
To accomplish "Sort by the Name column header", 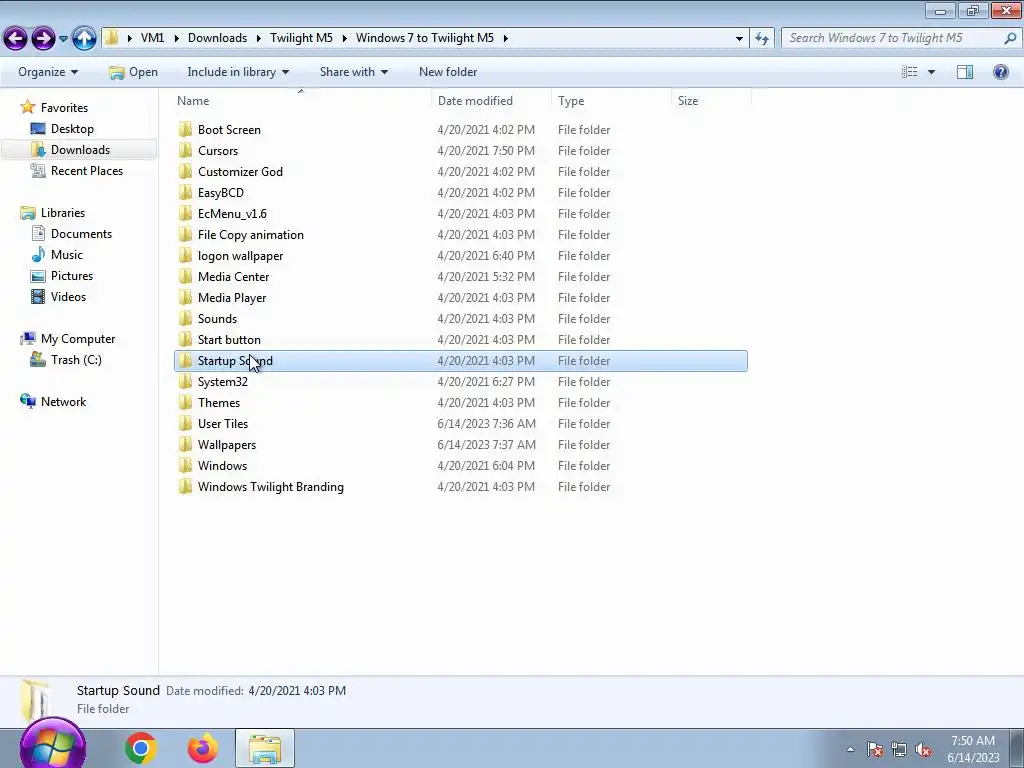I will pyautogui.click(x=193, y=101).
